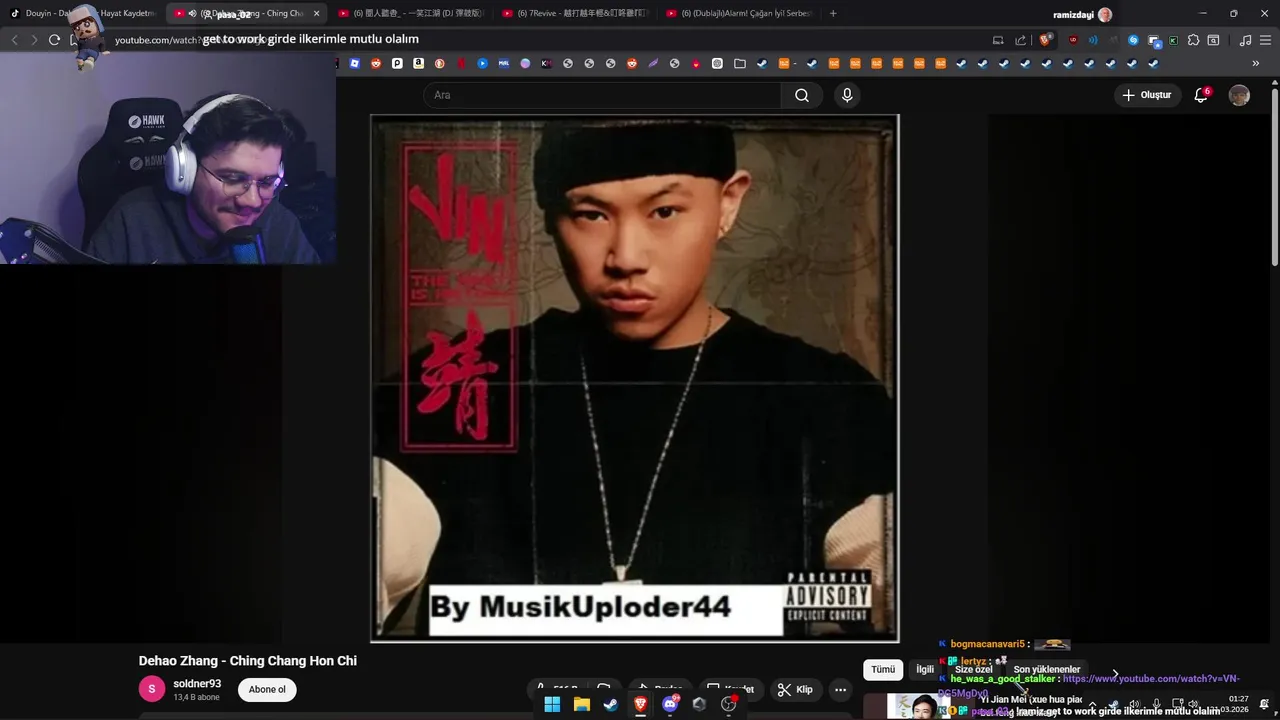The height and width of the screenshot is (720, 1280).
Task: Open the music note playlist icon
Action: [x=1245, y=40]
